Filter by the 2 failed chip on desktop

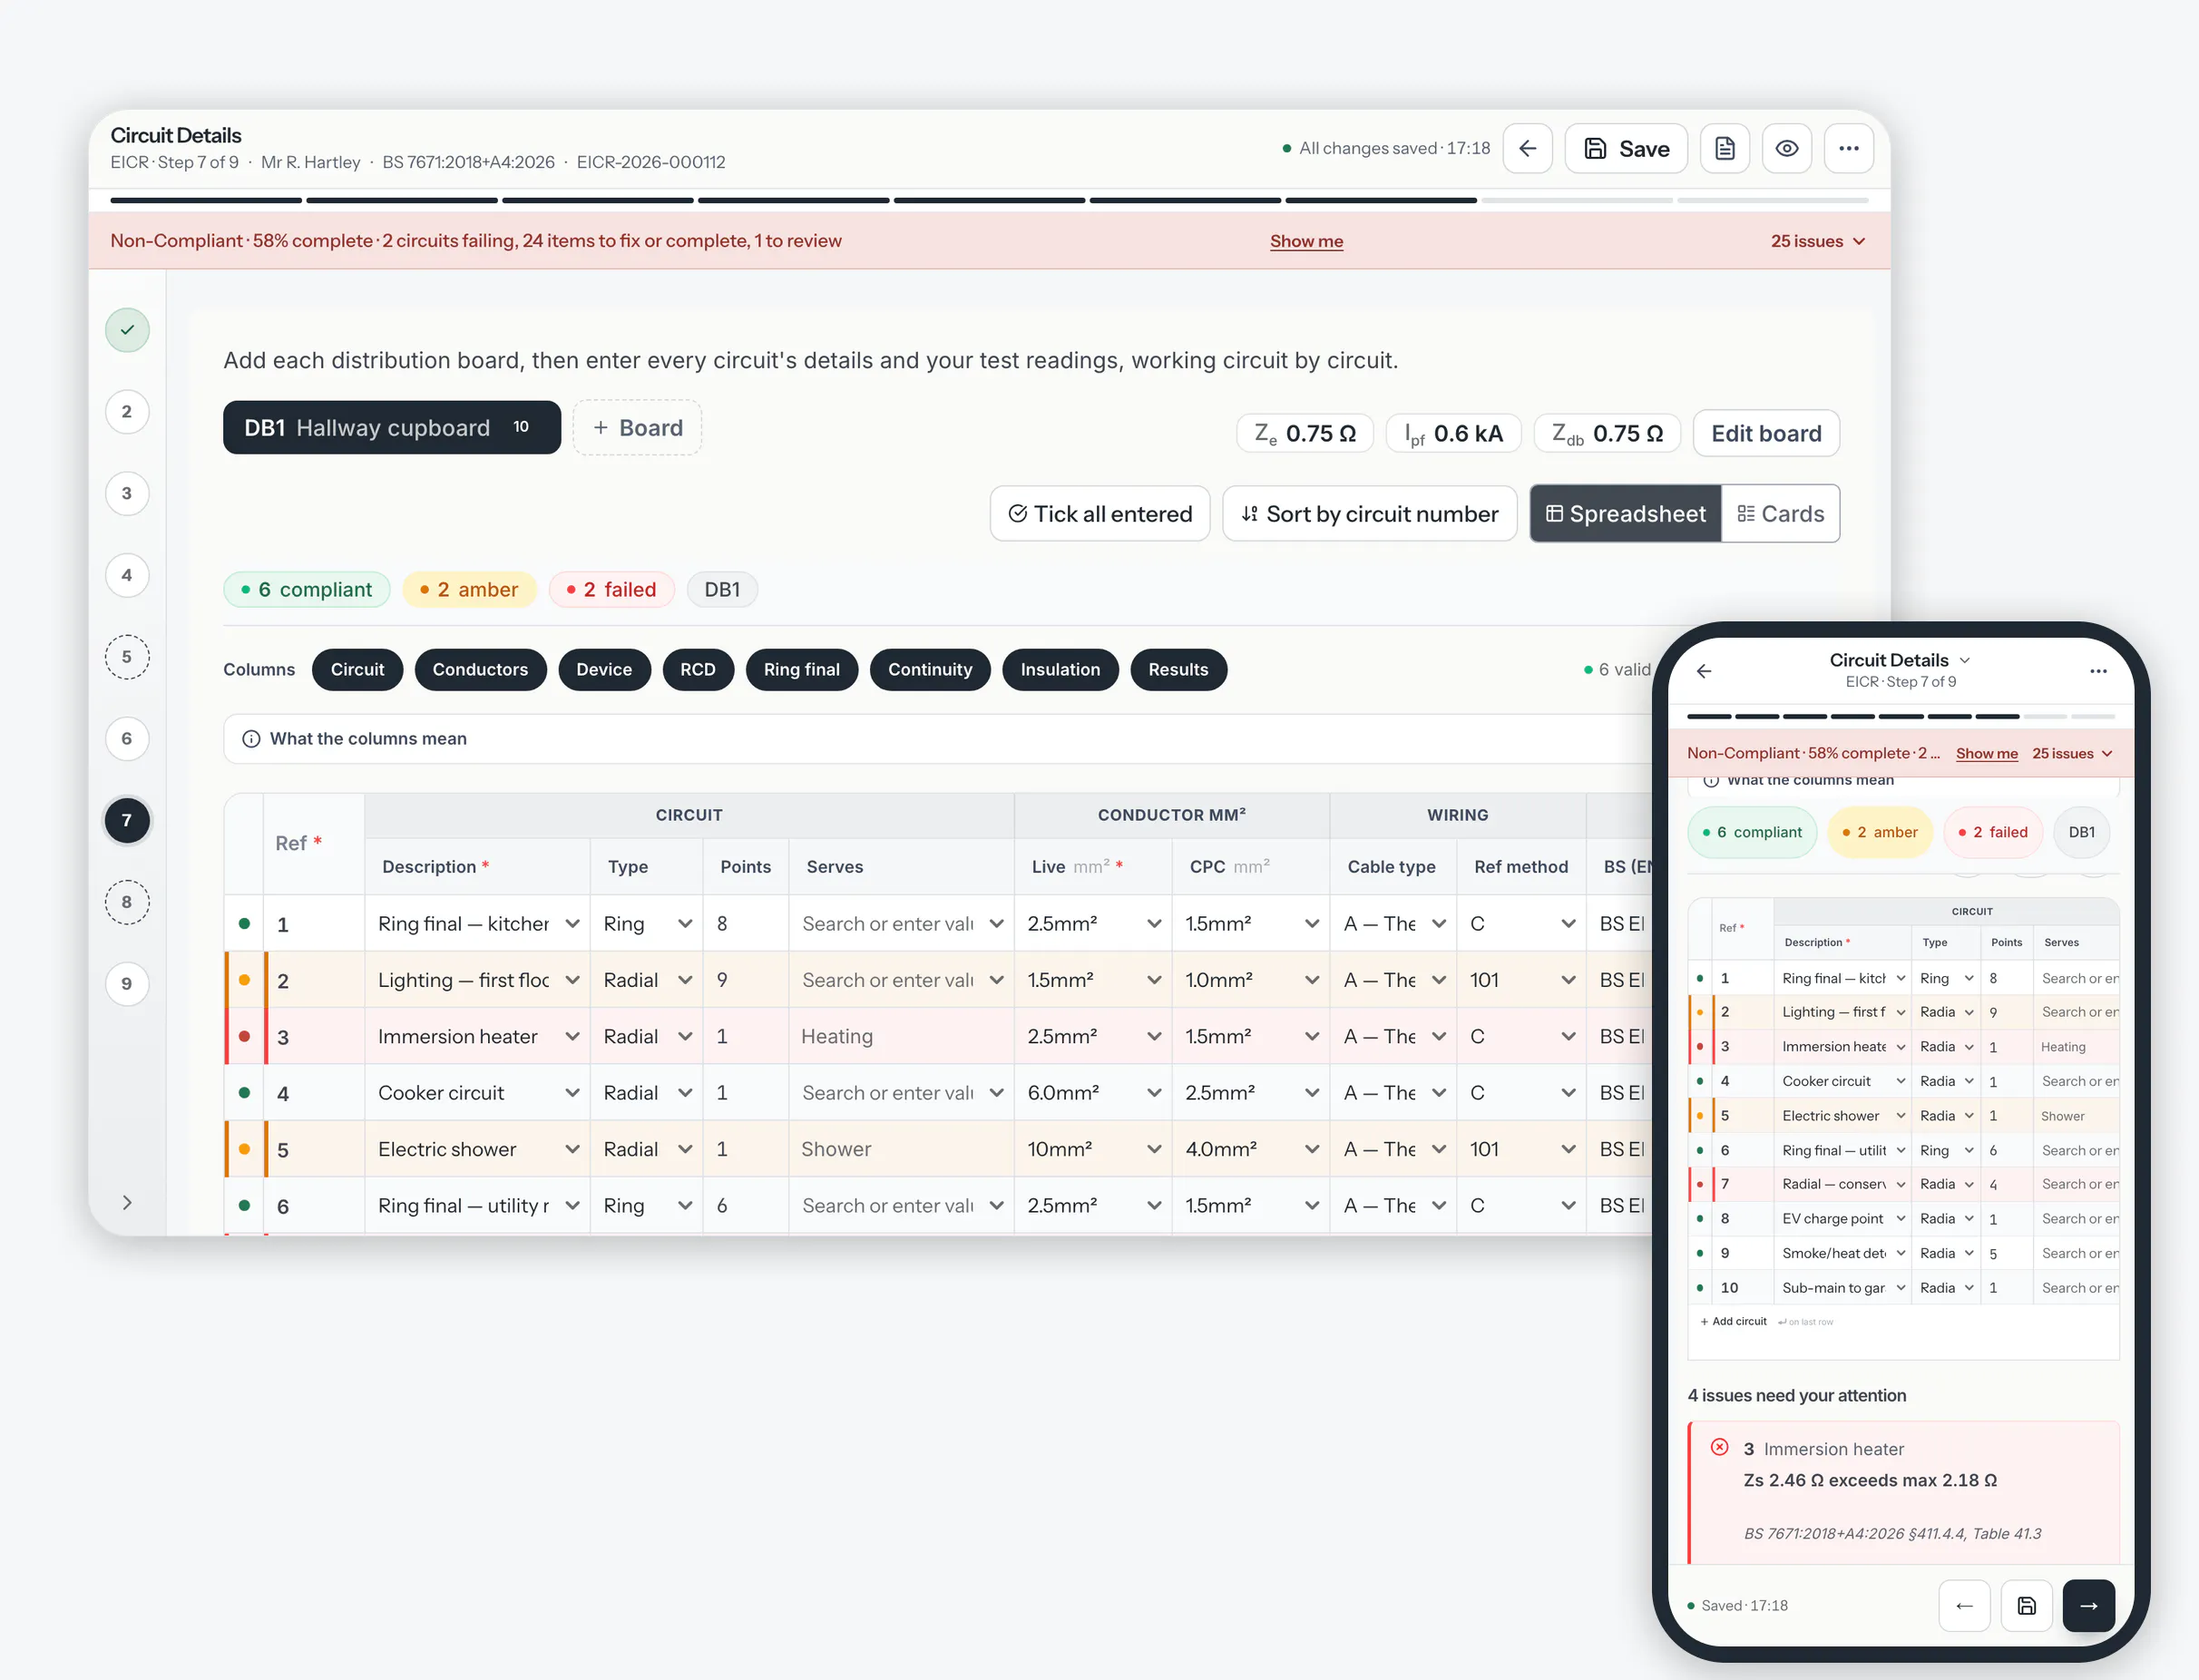pos(611,590)
